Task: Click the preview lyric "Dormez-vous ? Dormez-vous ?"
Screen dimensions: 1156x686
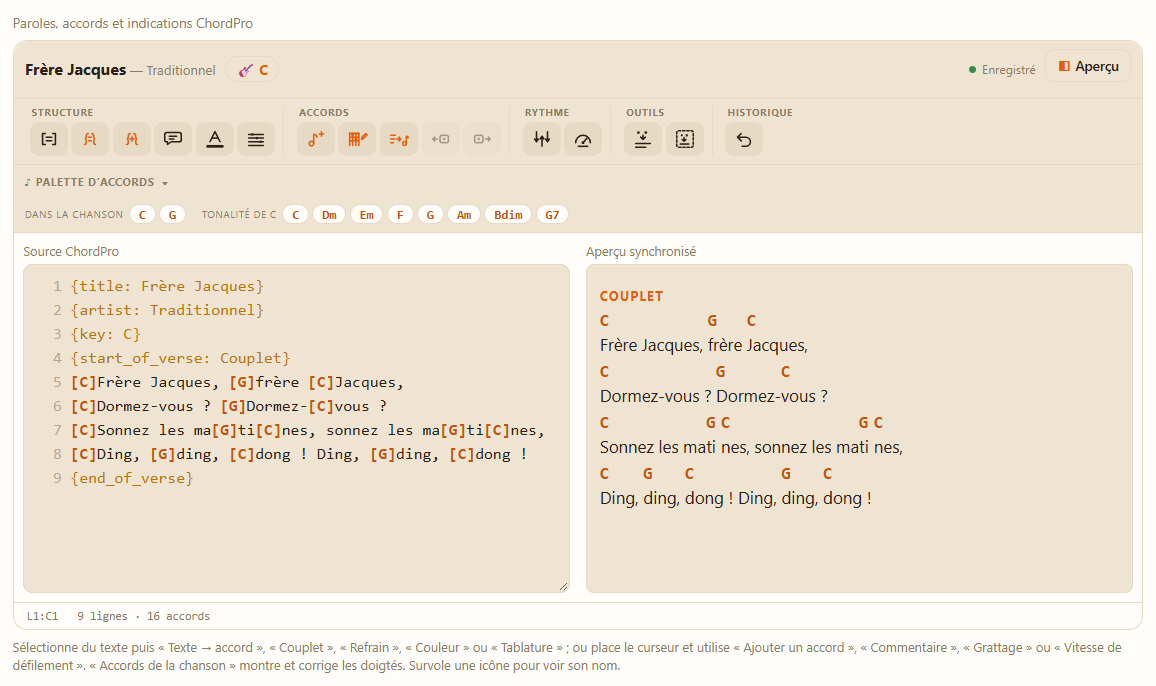Action: pyautogui.click(x=714, y=396)
